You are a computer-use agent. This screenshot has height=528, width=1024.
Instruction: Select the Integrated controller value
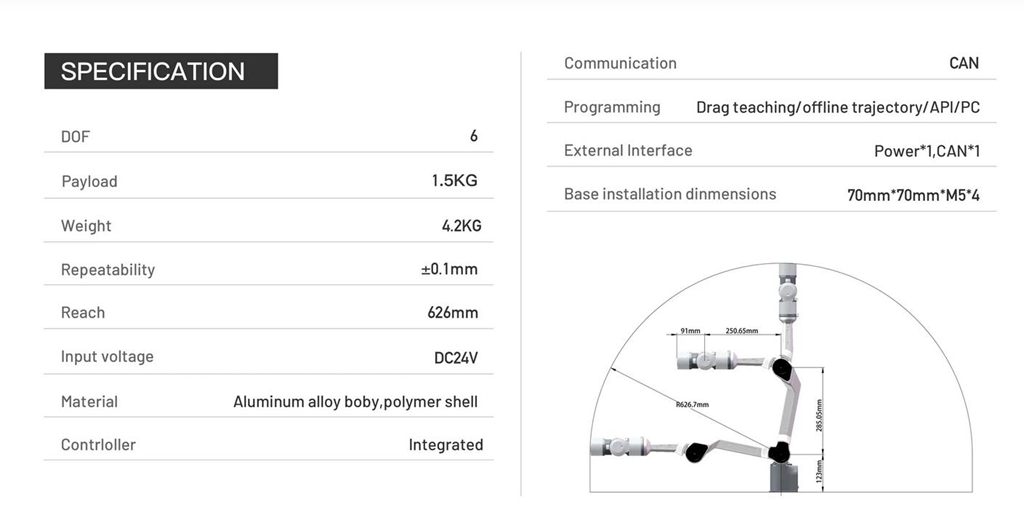[445, 445]
